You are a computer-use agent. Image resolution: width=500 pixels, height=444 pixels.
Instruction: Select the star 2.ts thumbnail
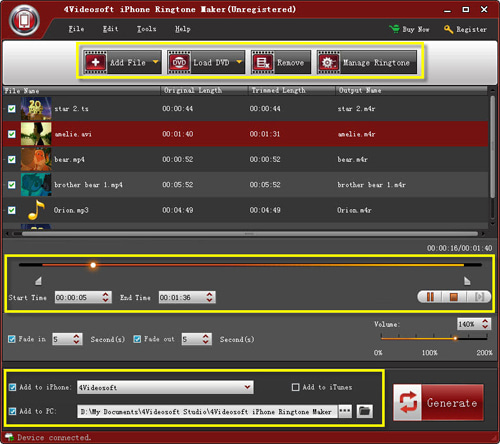[36, 109]
